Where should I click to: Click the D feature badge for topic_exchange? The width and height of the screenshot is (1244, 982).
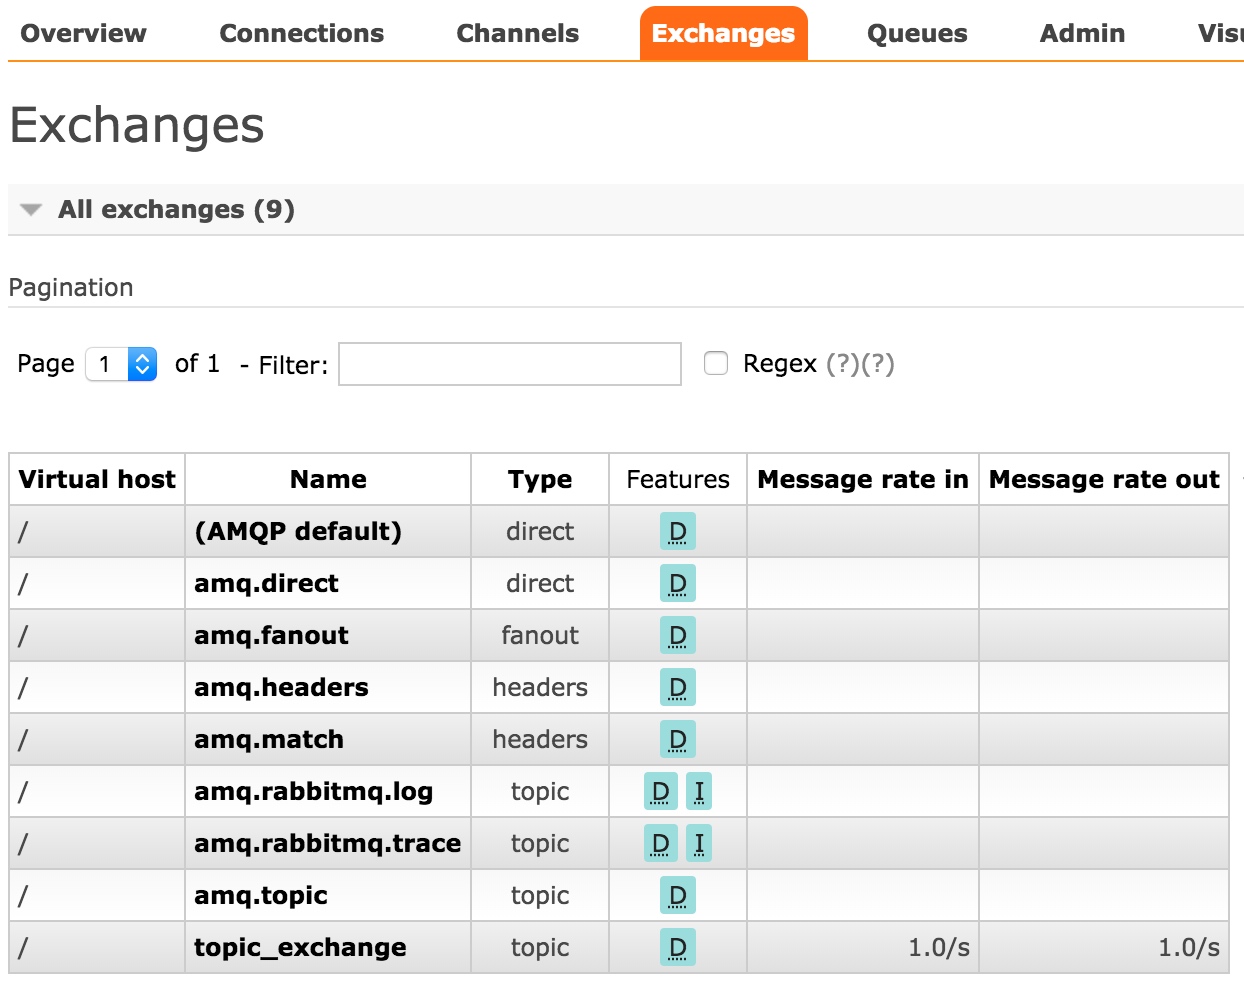[x=677, y=947]
